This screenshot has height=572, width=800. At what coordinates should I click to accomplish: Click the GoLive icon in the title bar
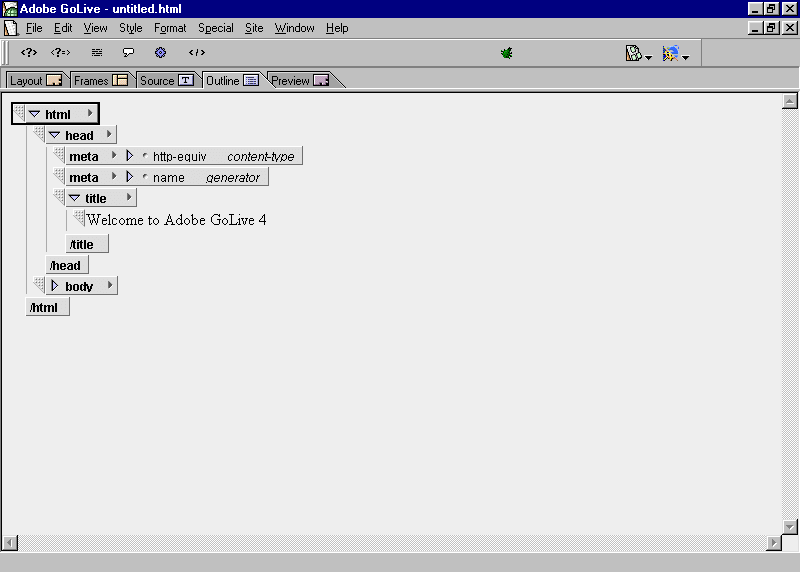tap(10, 9)
